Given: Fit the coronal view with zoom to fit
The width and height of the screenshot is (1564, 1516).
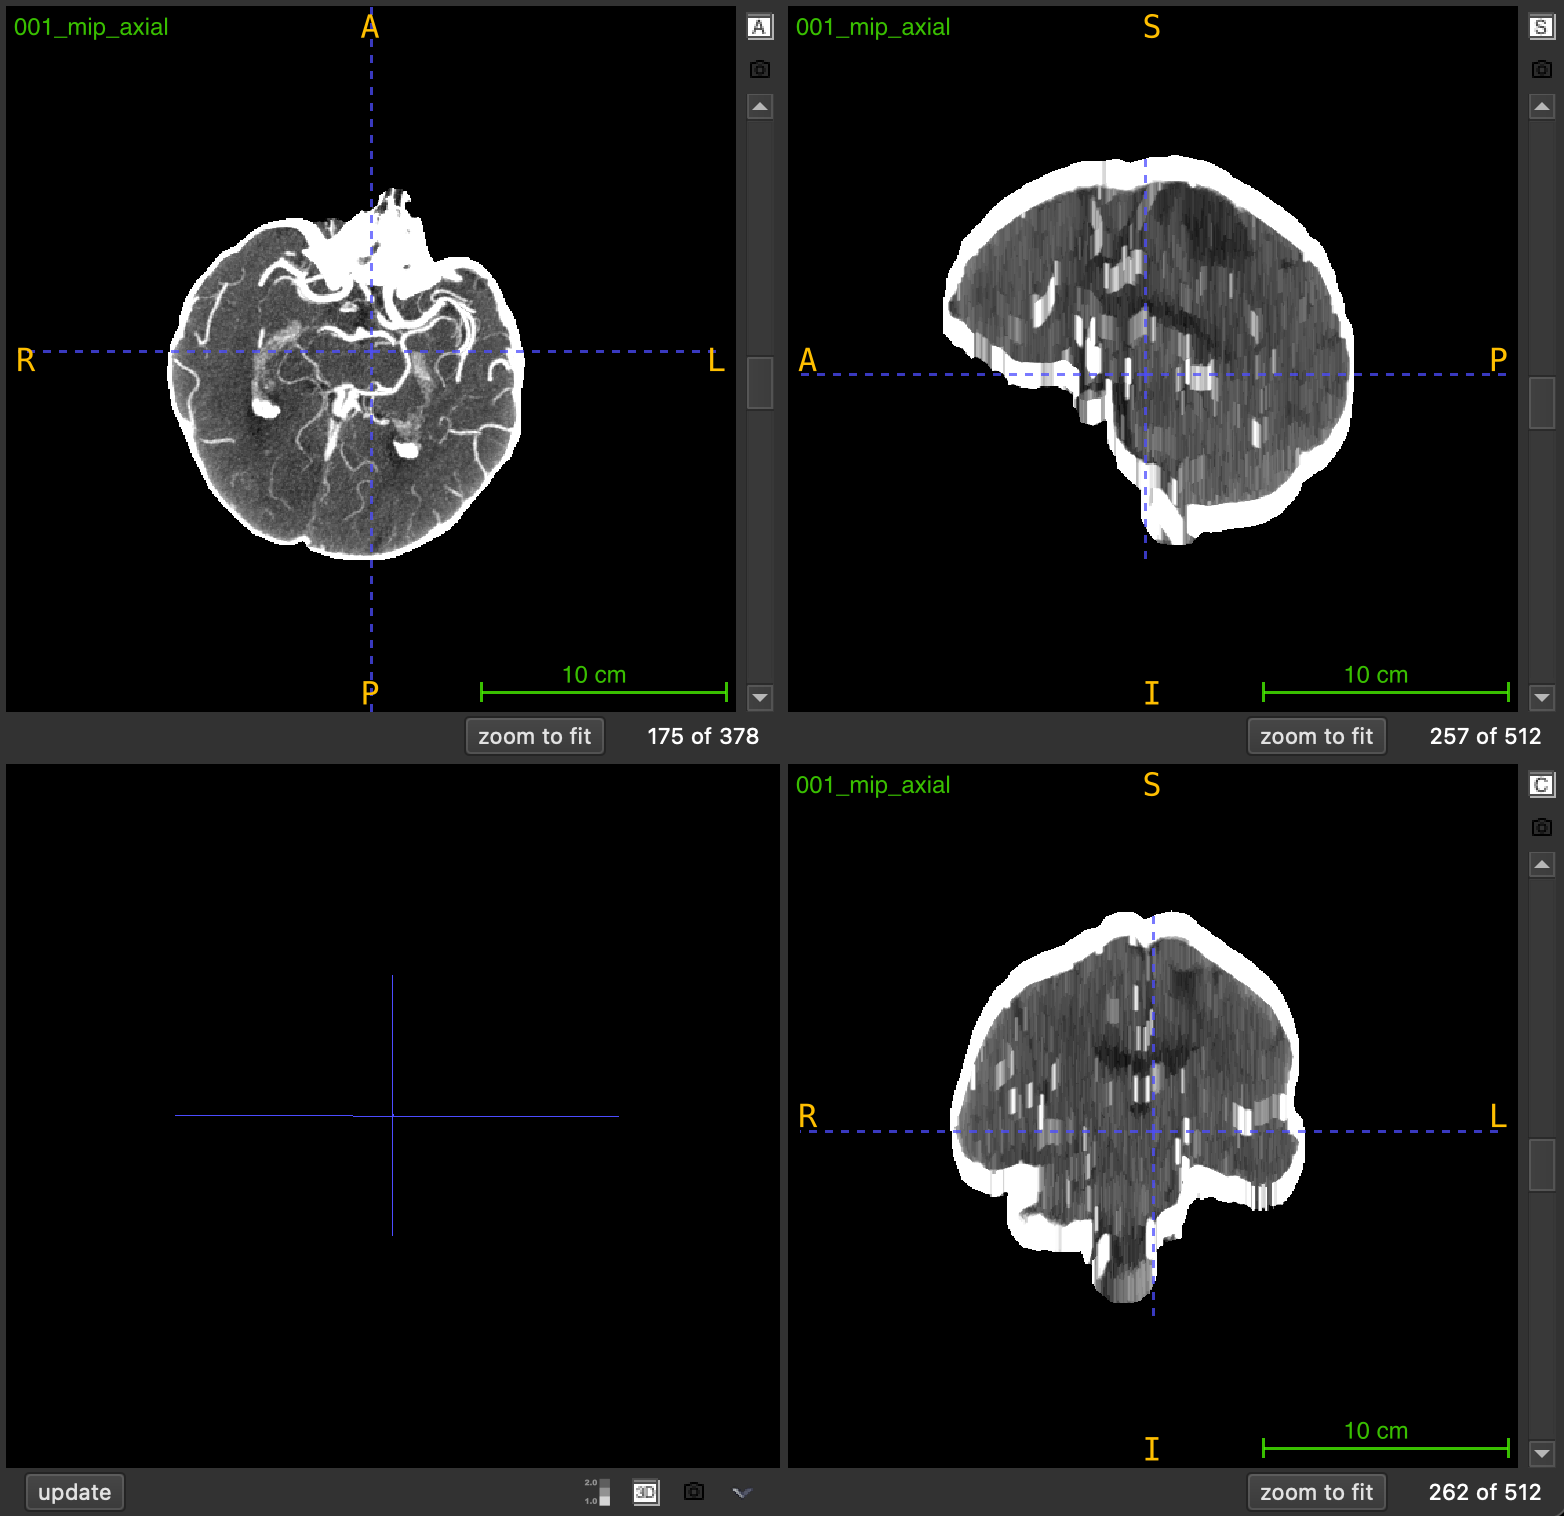Looking at the screenshot, I should (x=1316, y=1492).
